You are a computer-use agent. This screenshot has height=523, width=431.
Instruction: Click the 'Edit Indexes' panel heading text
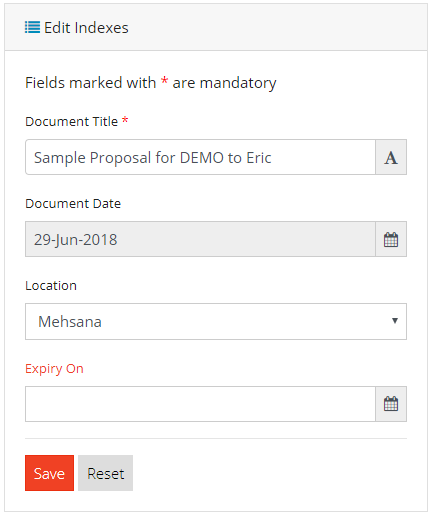pos(86,28)
